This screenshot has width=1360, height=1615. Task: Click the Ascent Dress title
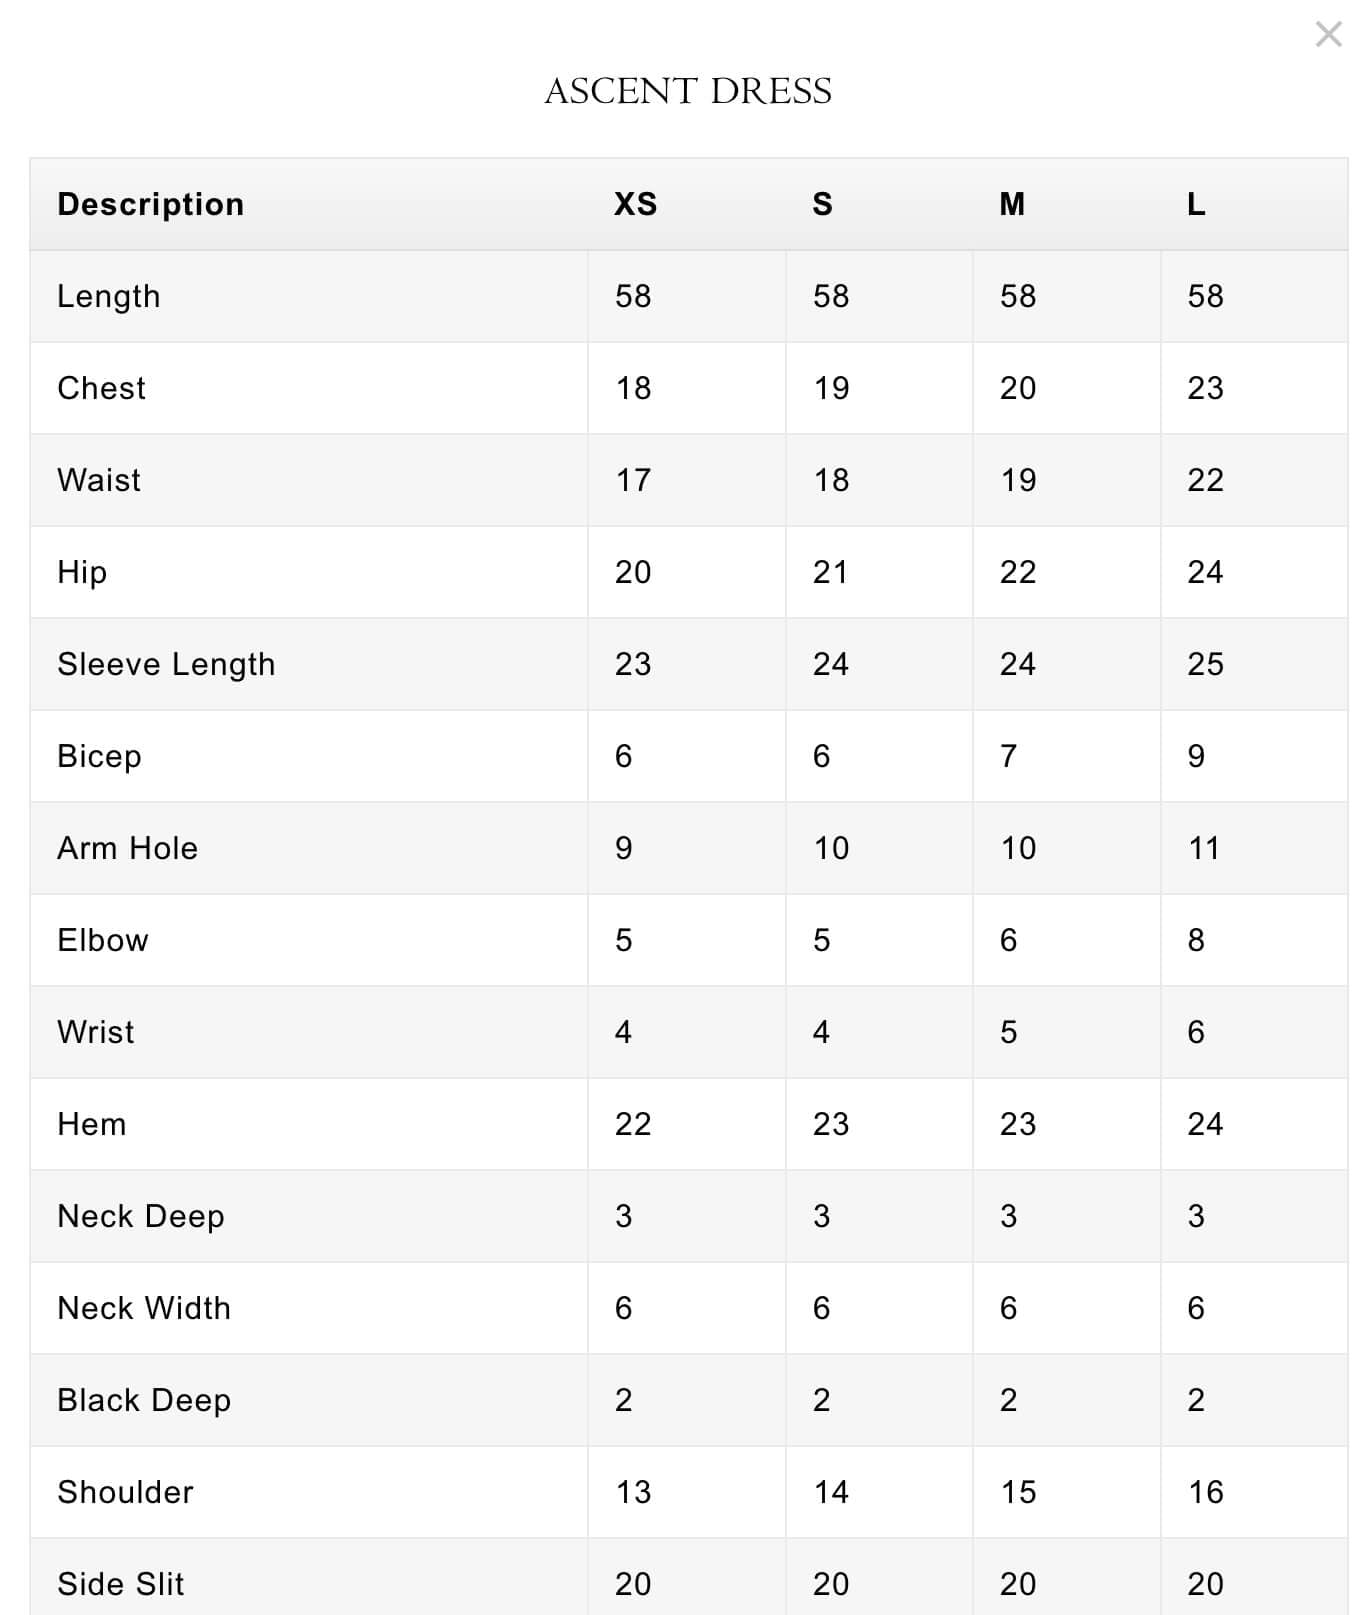(x=688, y=91)
